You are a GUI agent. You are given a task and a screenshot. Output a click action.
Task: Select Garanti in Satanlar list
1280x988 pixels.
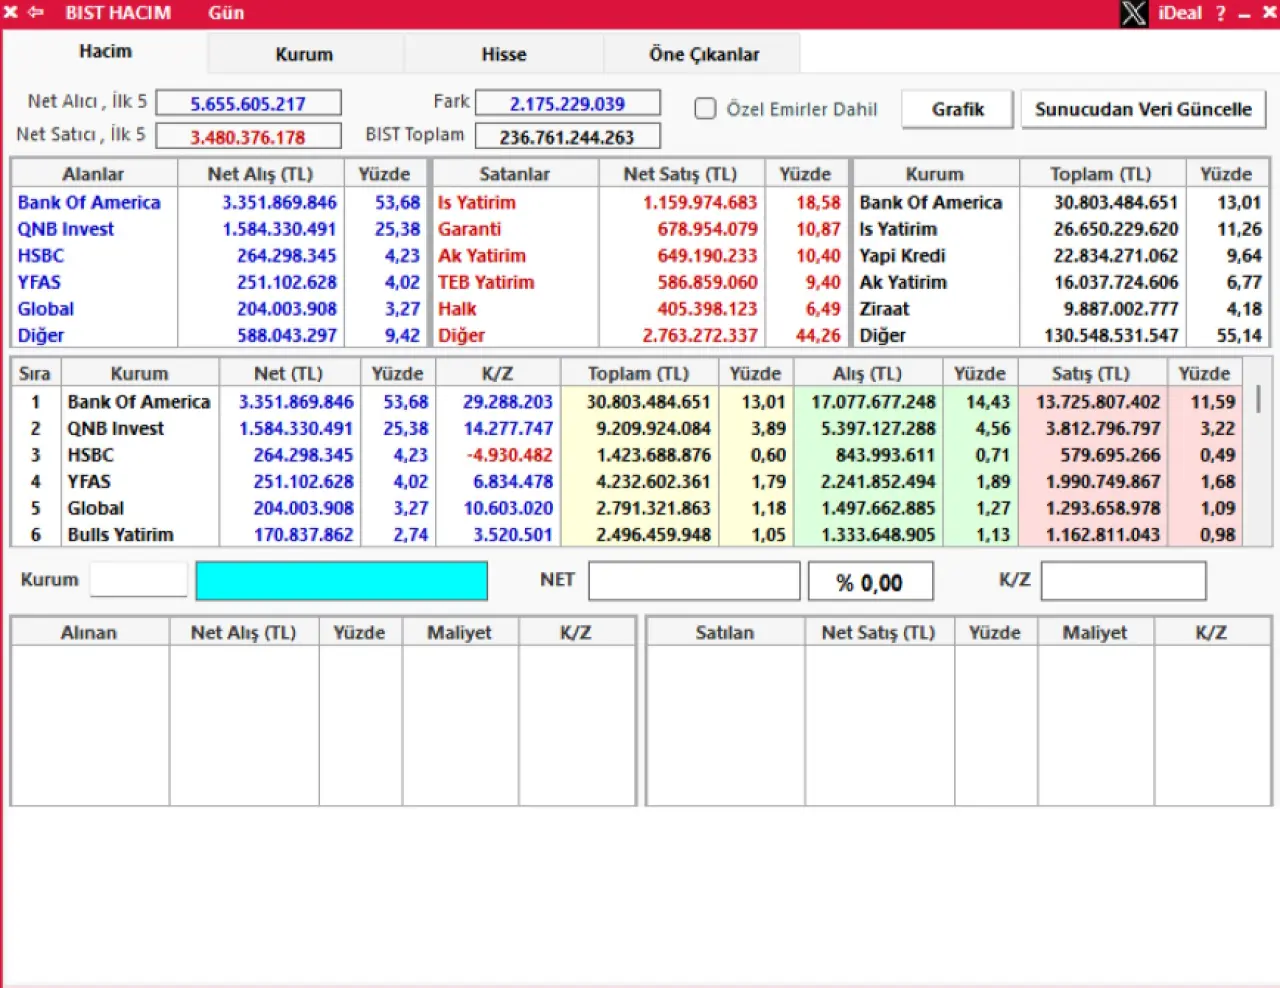click(469, 229)
